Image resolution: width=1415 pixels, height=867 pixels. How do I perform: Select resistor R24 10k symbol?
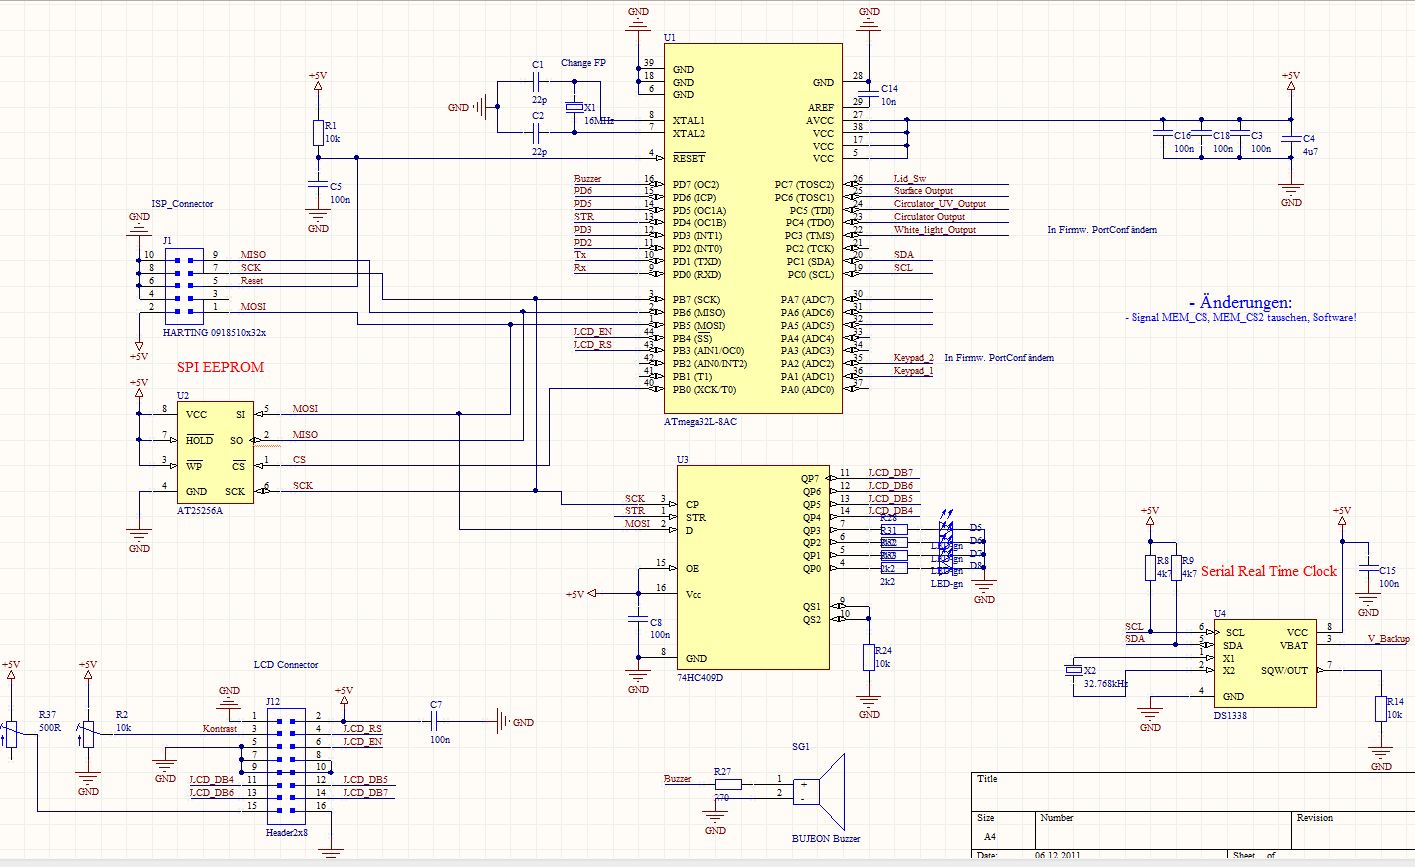coord(869,655)
